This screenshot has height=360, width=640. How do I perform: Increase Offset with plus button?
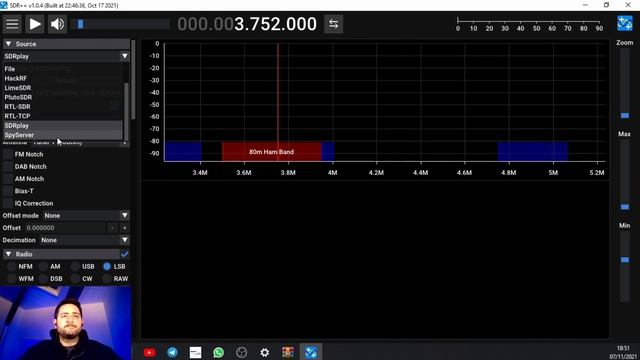point(124,228)
